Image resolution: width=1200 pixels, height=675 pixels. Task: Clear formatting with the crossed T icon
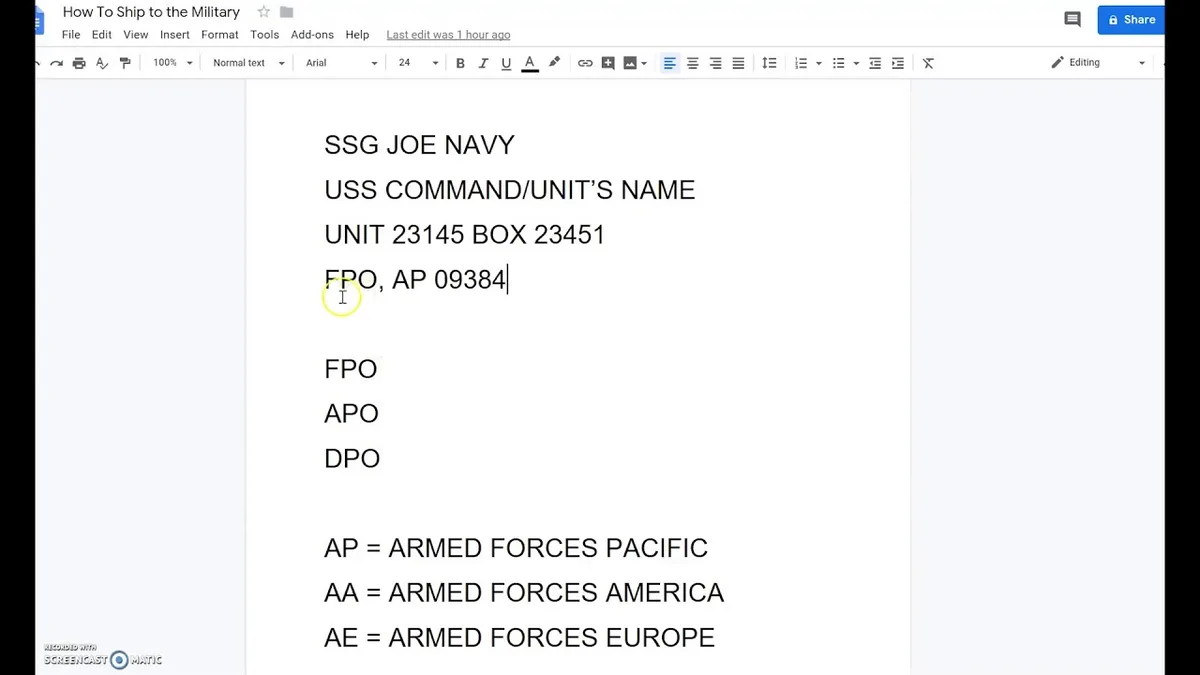point(928,63)
